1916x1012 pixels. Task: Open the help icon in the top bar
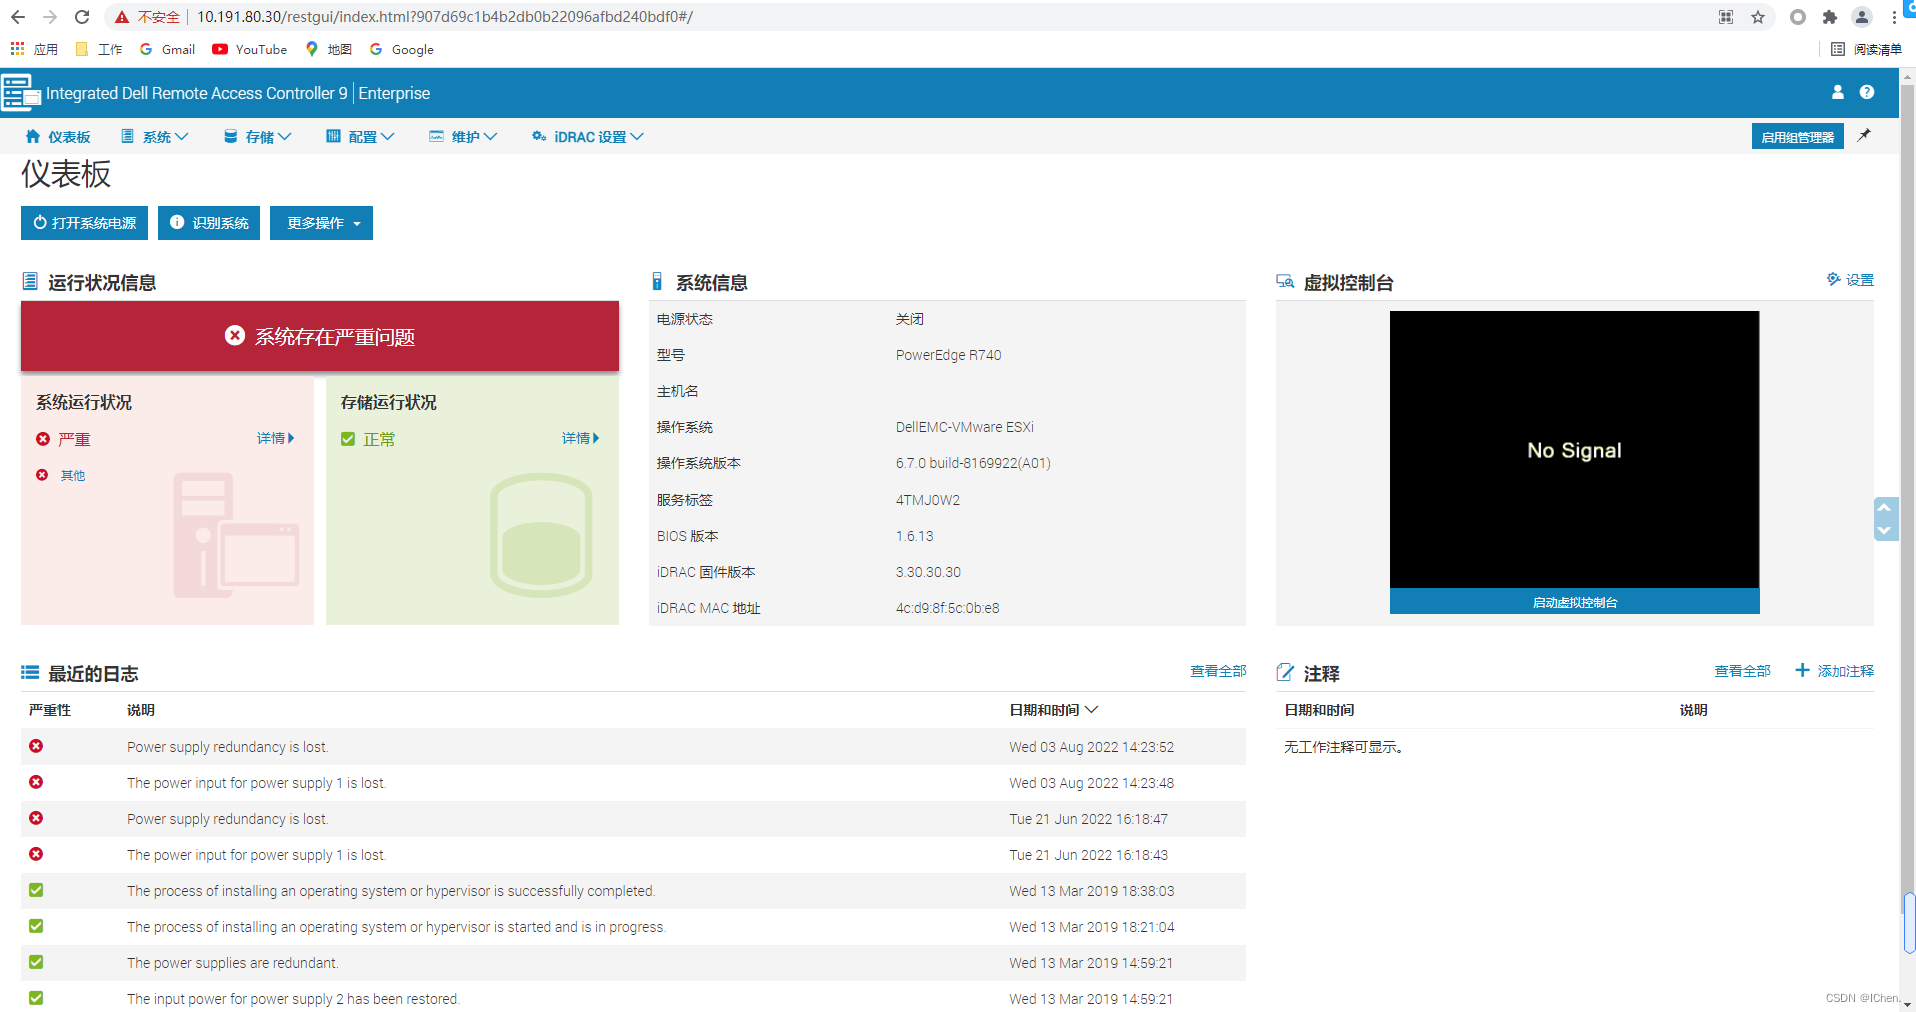tap(1867, 92)
